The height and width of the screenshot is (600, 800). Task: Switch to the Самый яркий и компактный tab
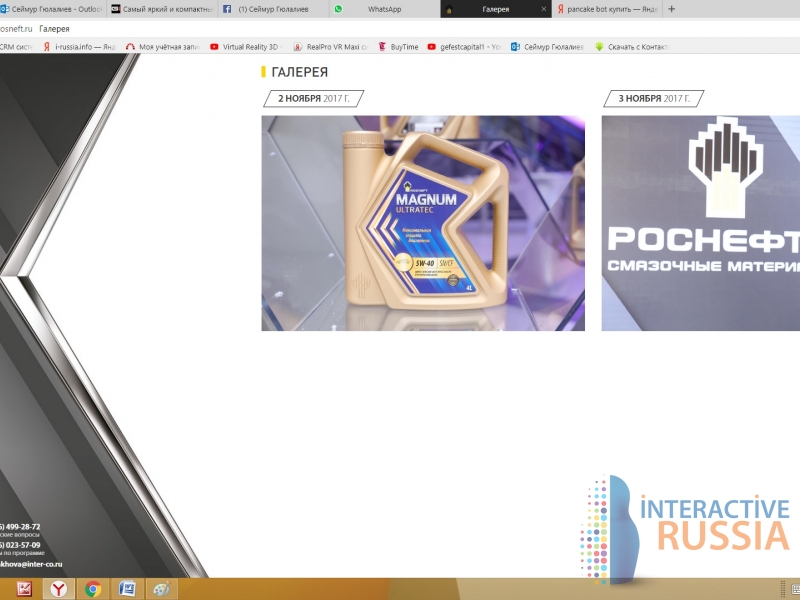pyautogui.click(x=162, y=9)
